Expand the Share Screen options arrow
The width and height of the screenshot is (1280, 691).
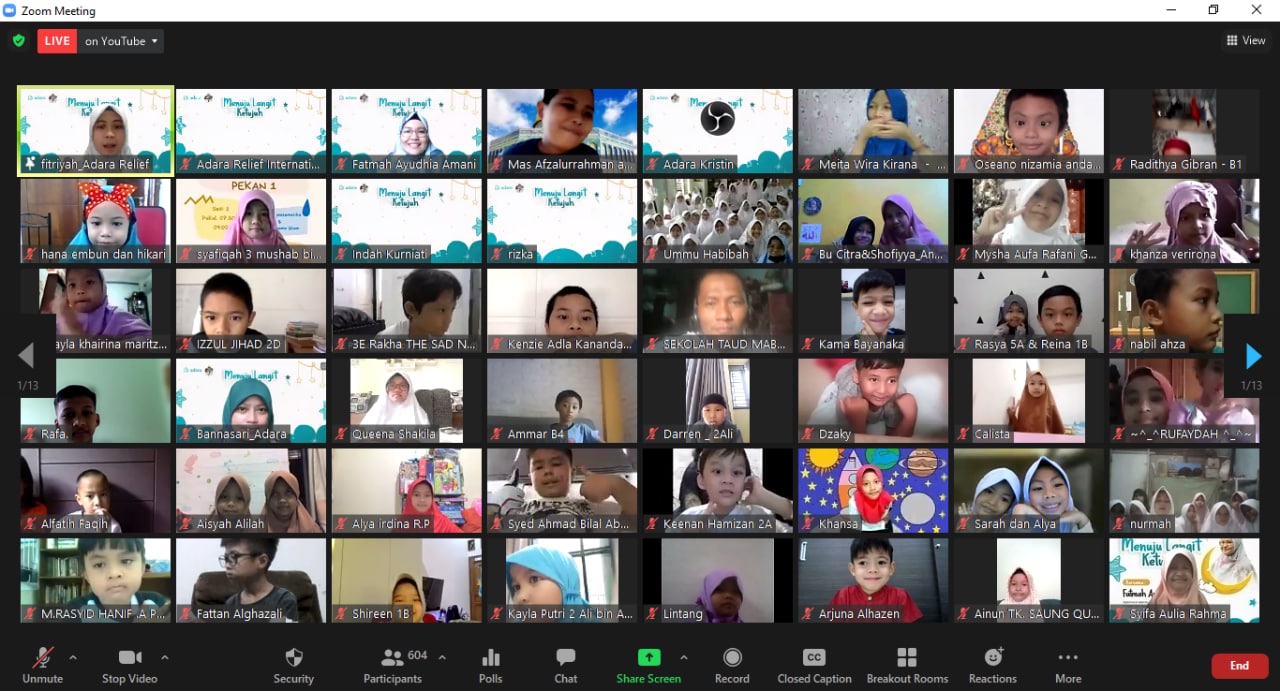[684, 657]
